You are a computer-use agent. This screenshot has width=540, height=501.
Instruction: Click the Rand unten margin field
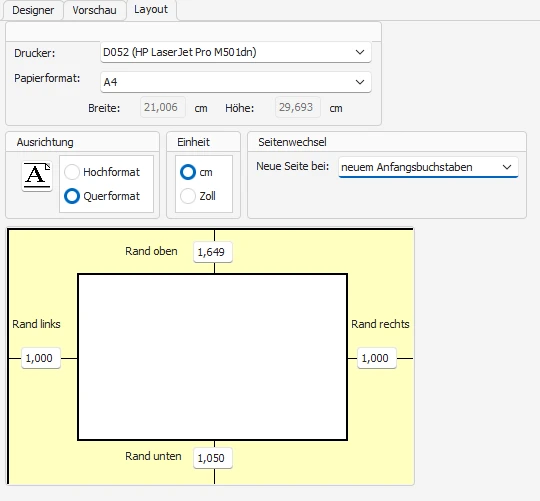coord(213,458)
